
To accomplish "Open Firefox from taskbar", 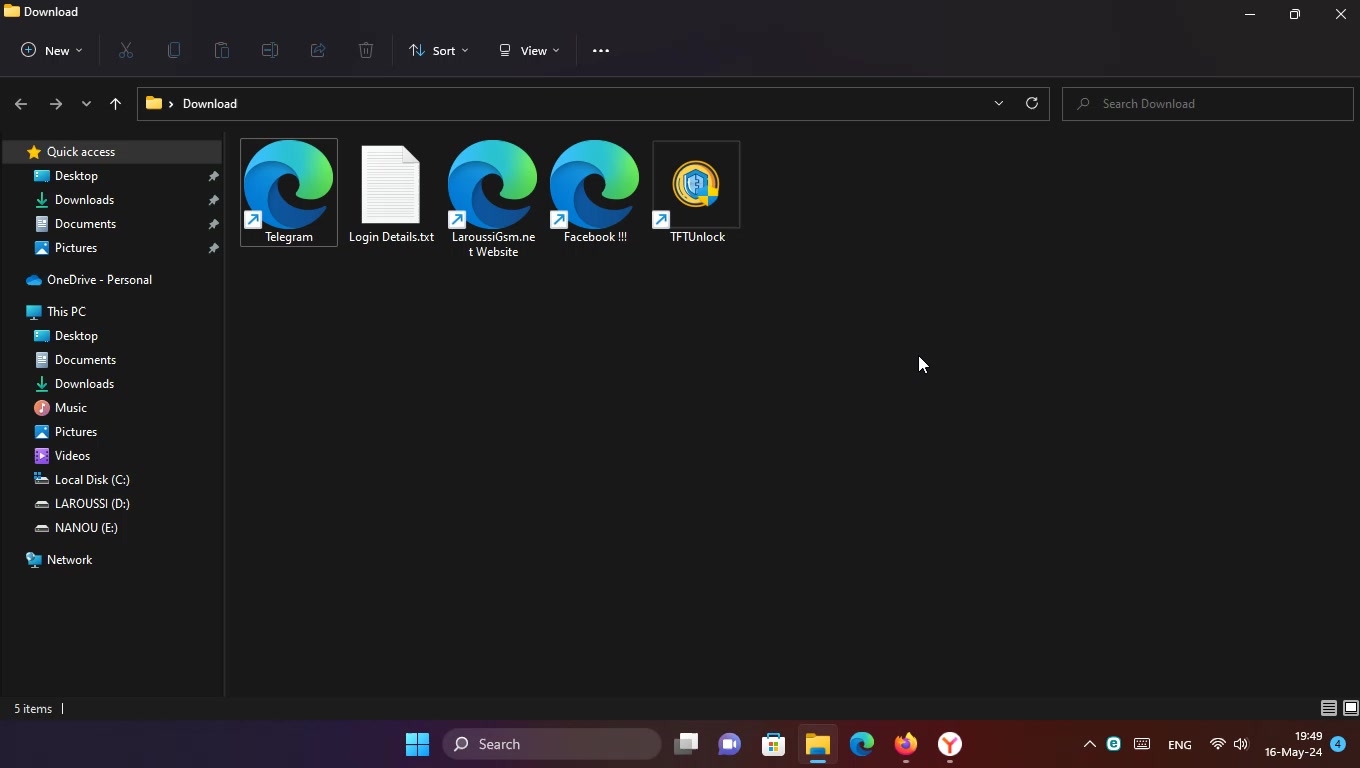I will [906, 744].
